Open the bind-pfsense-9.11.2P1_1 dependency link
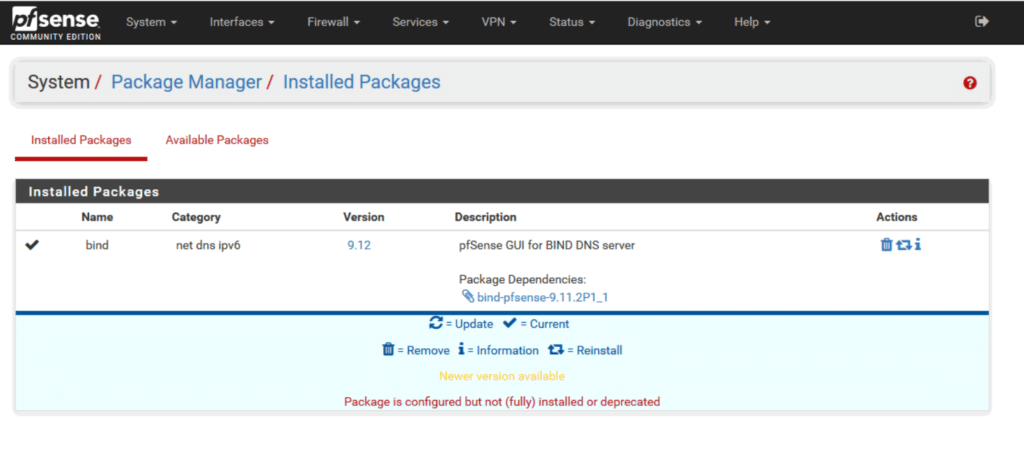Screen dimensions: 1024x463 pyautogui.click(x=543, y=297)
